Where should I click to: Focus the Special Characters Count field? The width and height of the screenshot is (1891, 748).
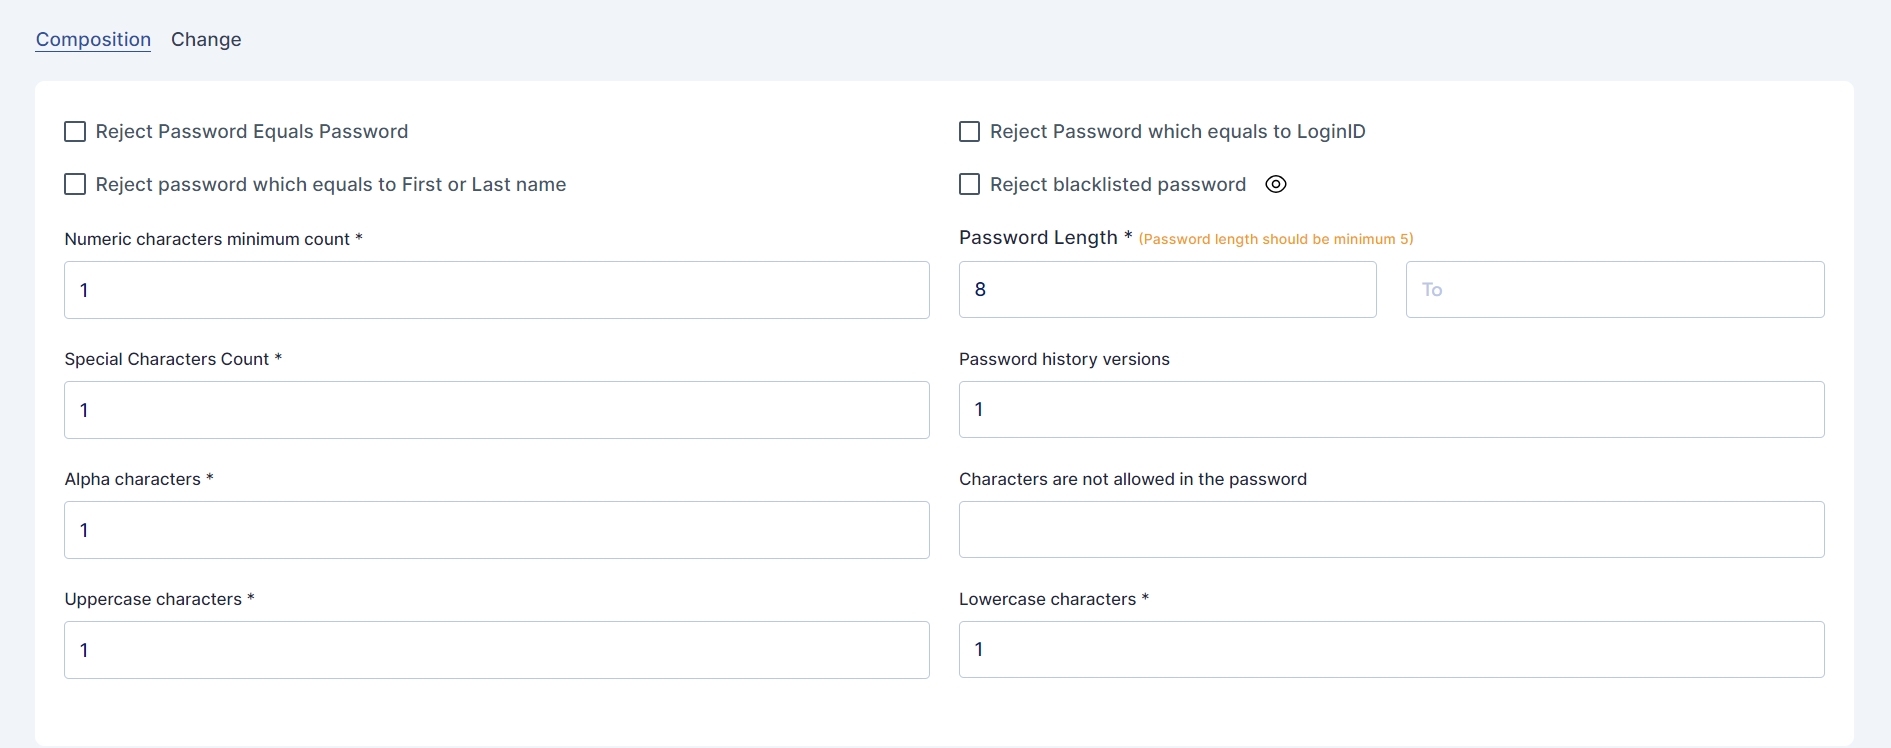(x=496, y=410)
